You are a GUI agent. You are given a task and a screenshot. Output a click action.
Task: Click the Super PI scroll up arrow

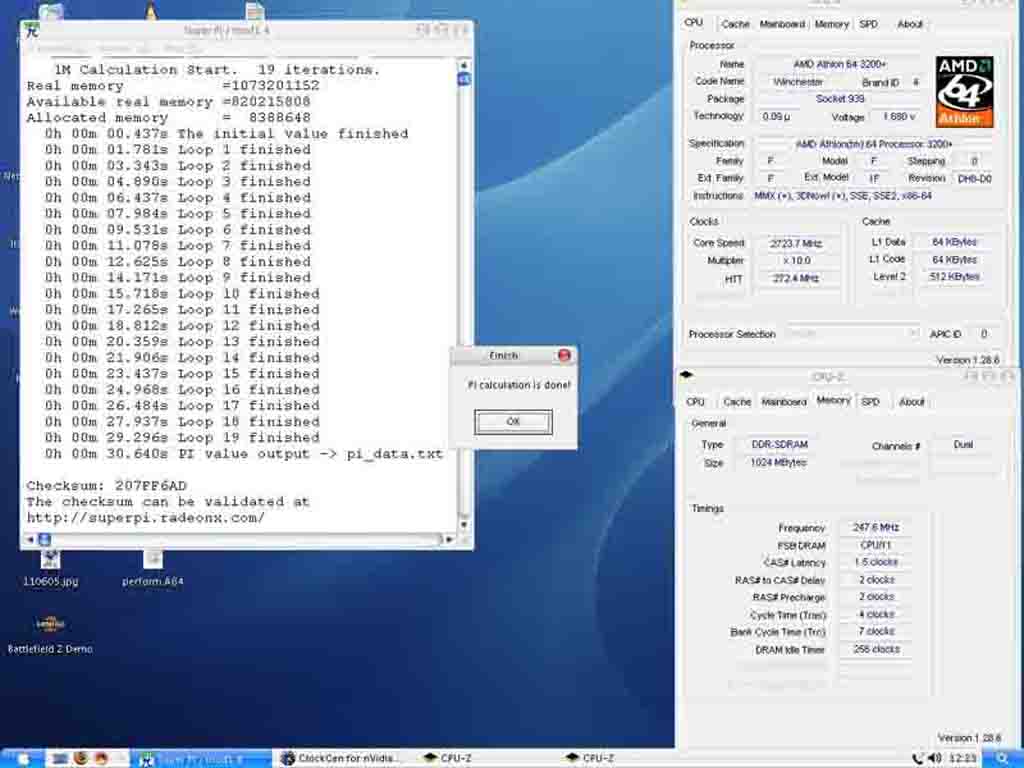[464, 65]
